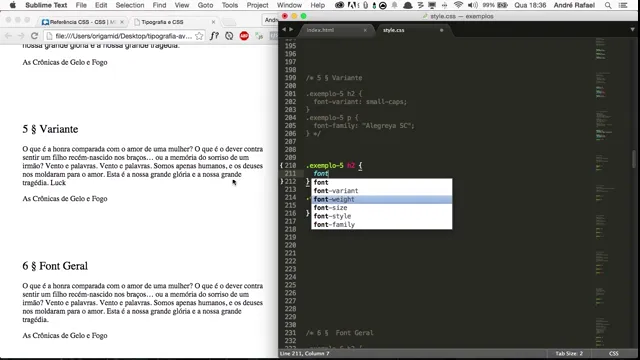Select 'font-variant' autocomplete suggestion
Viewport: 640px width, 360px height.
[382, 191]
